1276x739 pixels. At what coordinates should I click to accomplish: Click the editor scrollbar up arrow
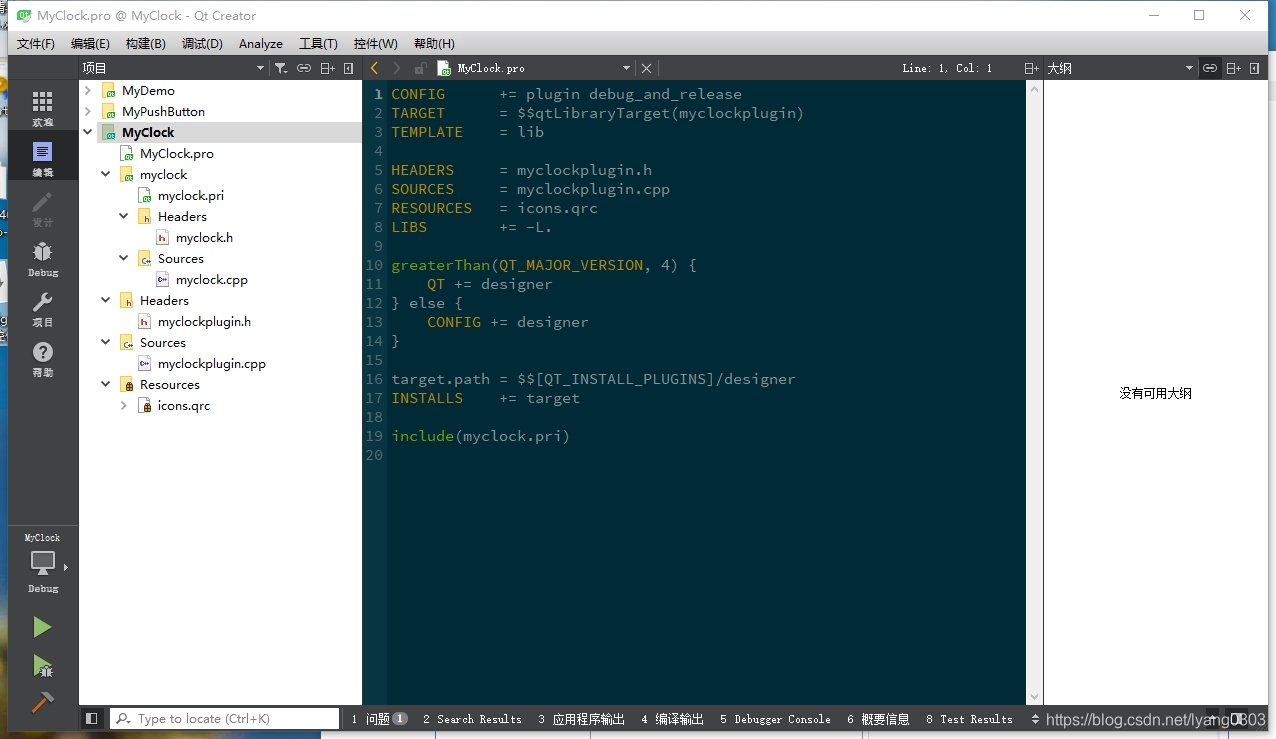[1034, 88]
